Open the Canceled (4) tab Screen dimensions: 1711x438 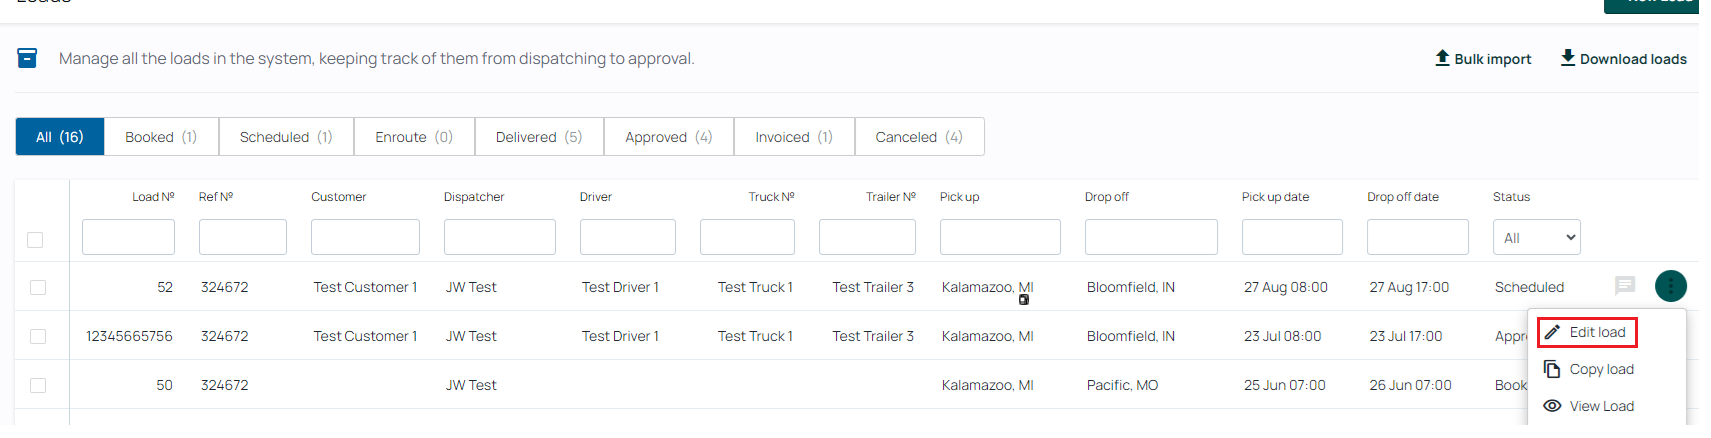pos(919,137)
